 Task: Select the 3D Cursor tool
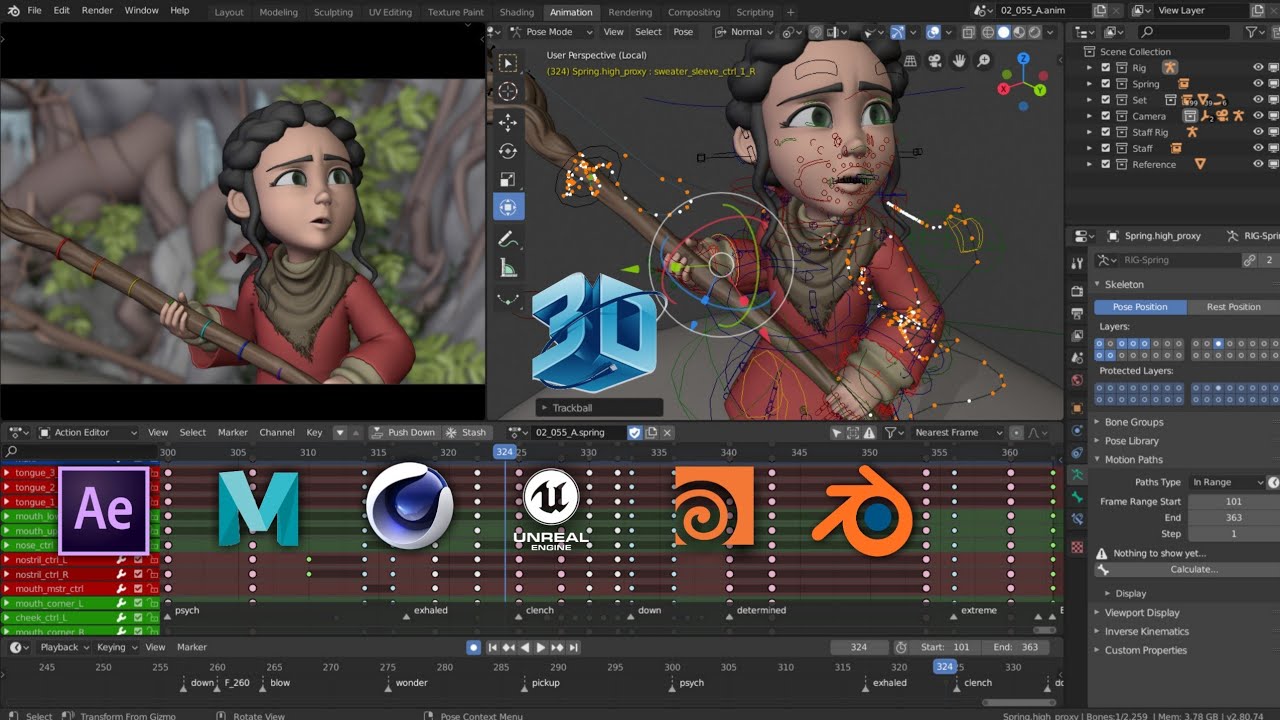[x=508, y=92]
